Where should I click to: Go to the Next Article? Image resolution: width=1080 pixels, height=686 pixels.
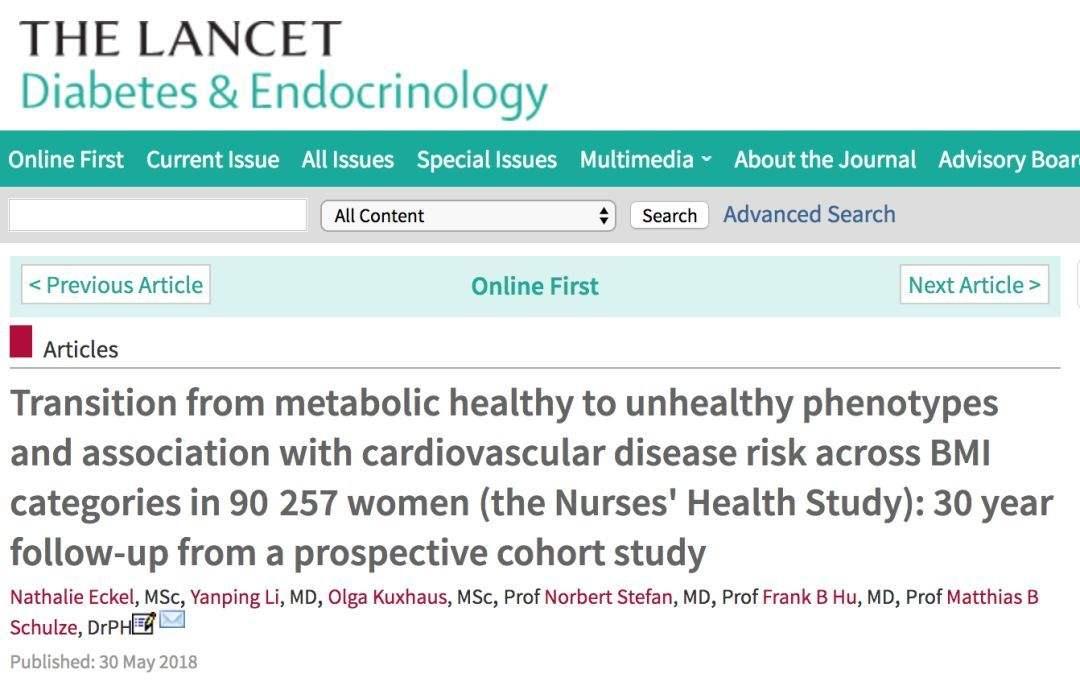tap(974, 285)
